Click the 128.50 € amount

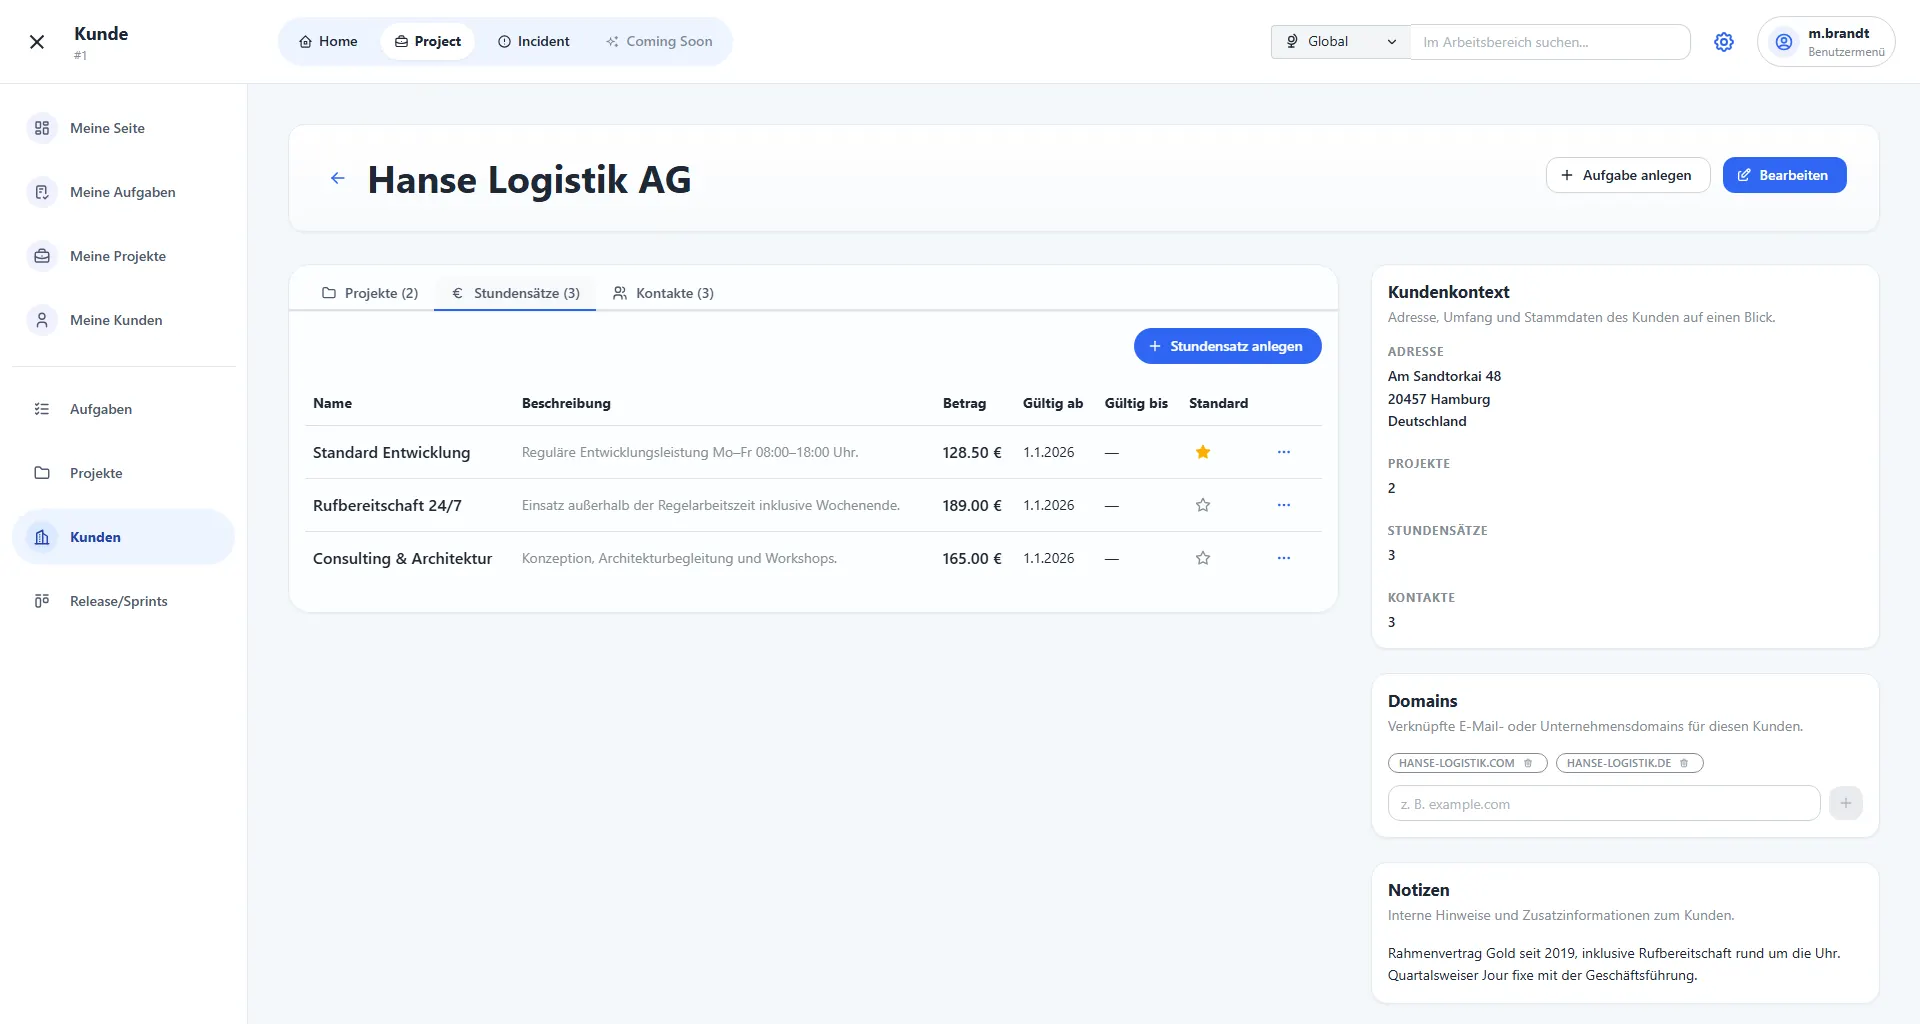click(x=972, y=452)
